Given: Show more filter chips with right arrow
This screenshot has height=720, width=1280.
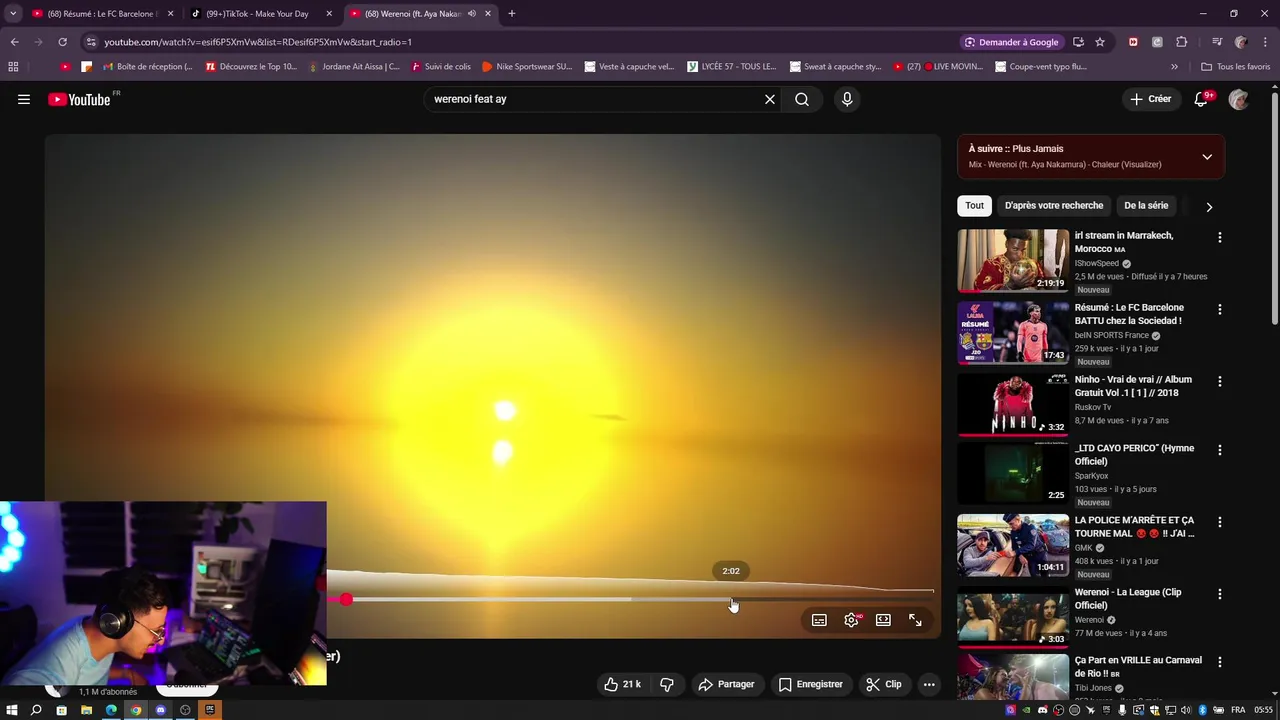Looking at the screenshot, I should [1209, 207].
